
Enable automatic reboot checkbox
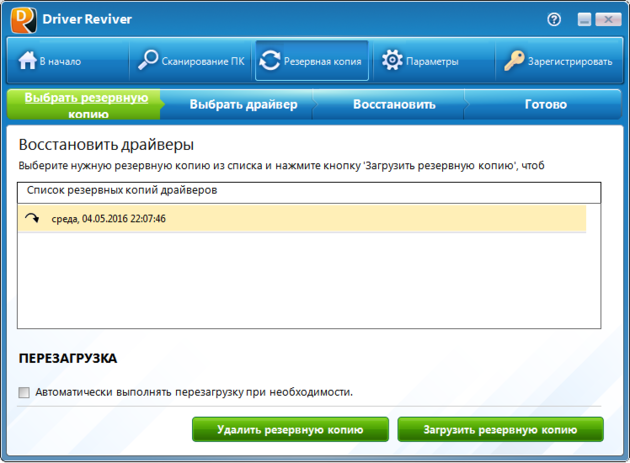pyautogui.click(x=24, y=393)
